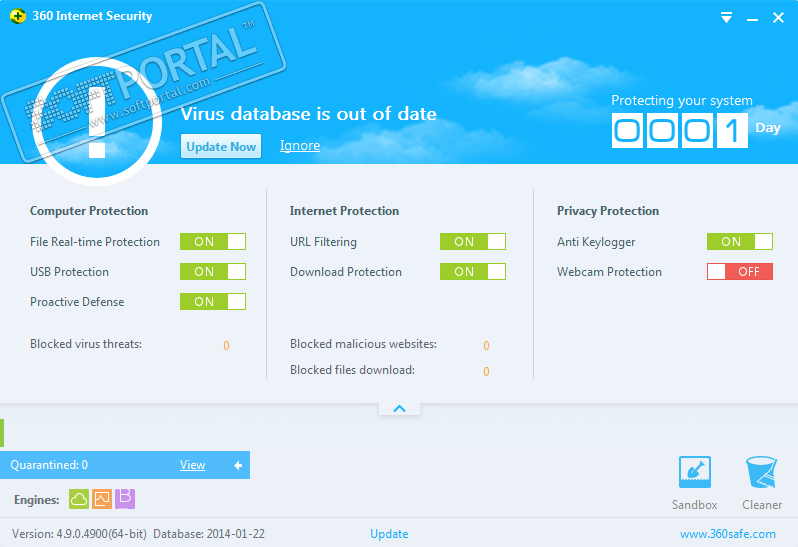Screen dimensions: 798x547
Task: Click the Ignore link
Action: point(300,146)
